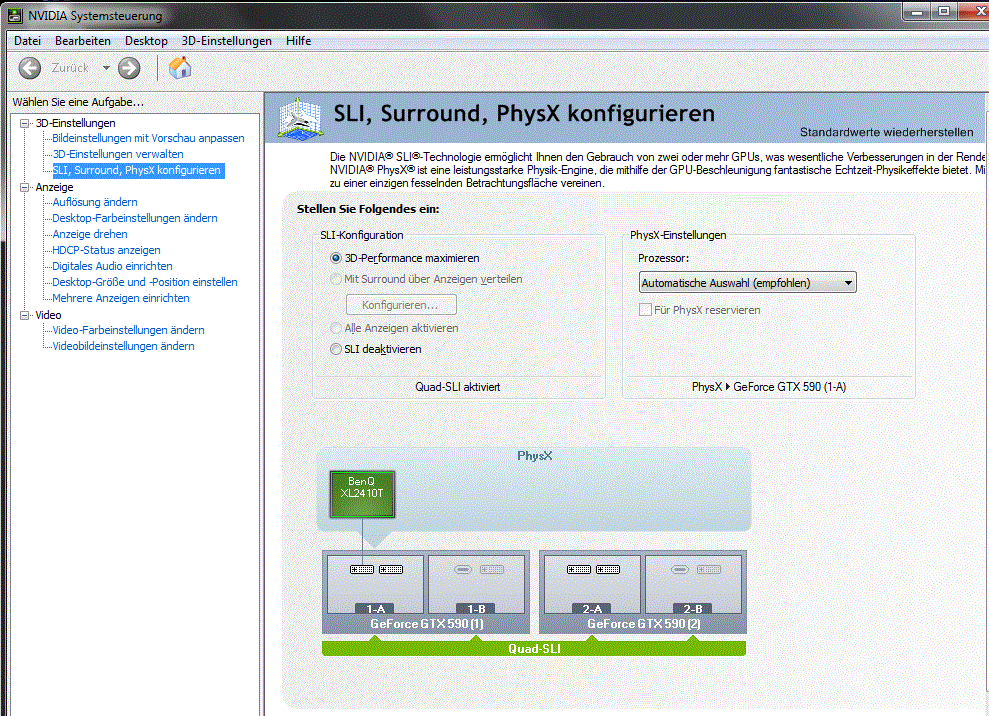Click GPU 1-A connector block
The image size is (989, 716).
(375, 584)
